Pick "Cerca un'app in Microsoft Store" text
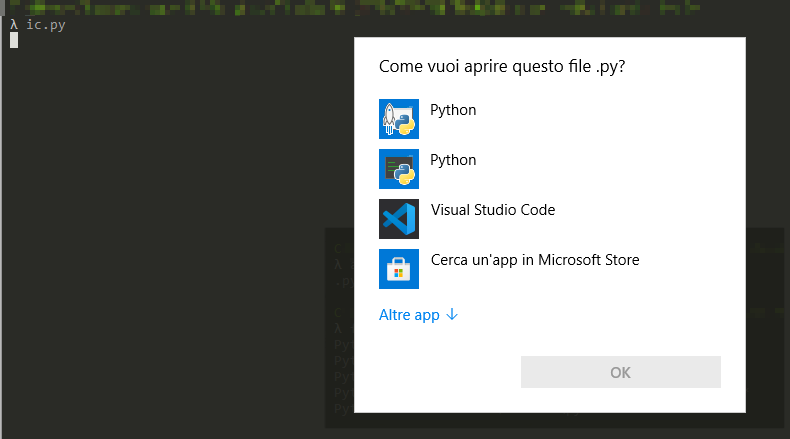The height and width of the screenshot is (439, 790). [x=534, y=260]
